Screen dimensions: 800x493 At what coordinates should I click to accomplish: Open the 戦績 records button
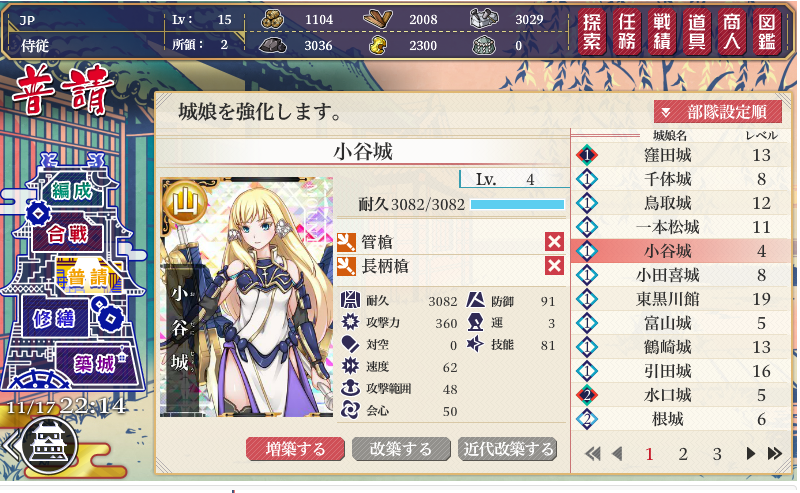[662, 32]
